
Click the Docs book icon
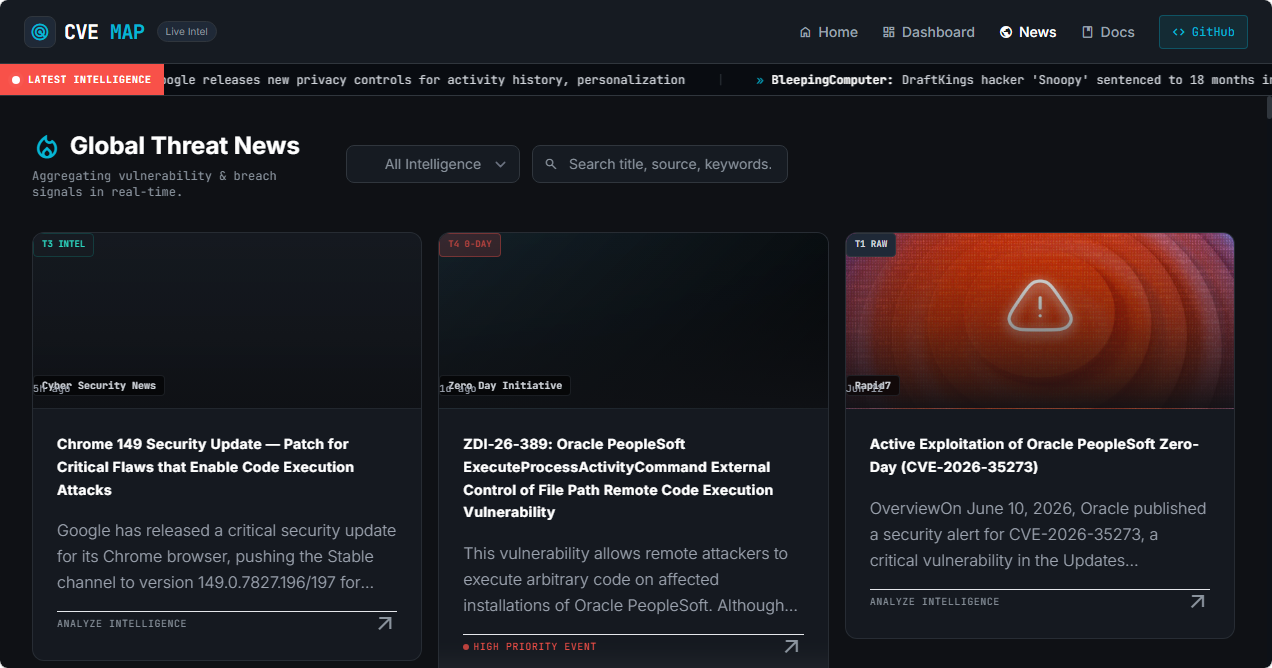point(1088,32)
